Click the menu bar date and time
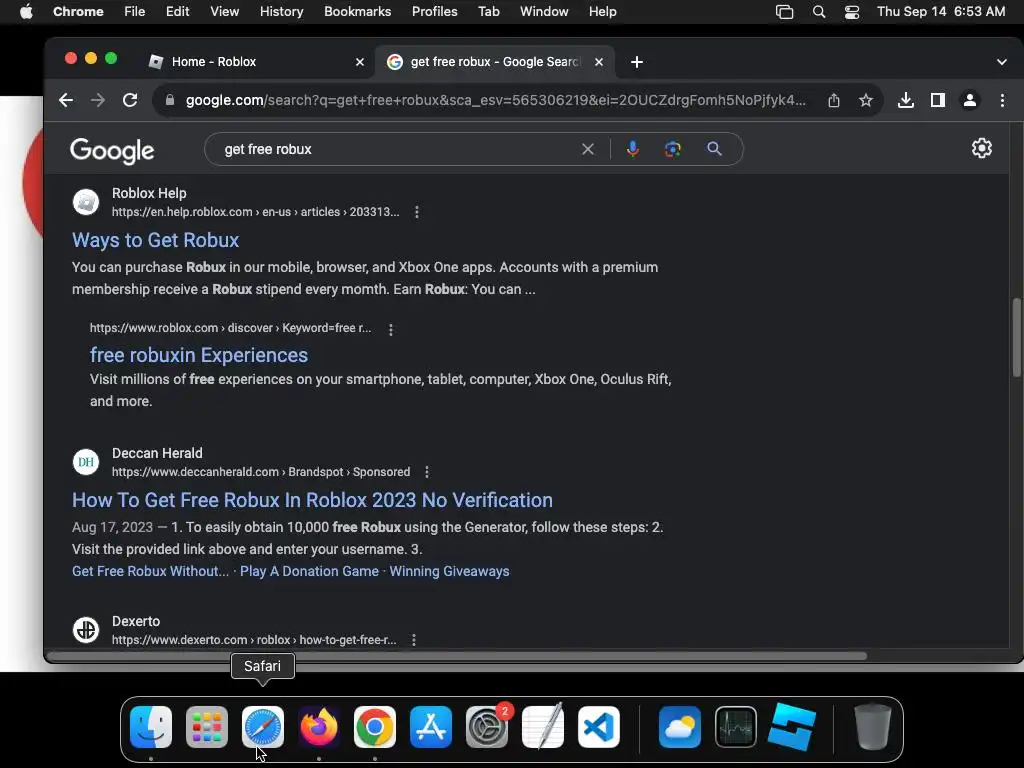Viewport: 1024px width, 768px height. pos(941,11)
